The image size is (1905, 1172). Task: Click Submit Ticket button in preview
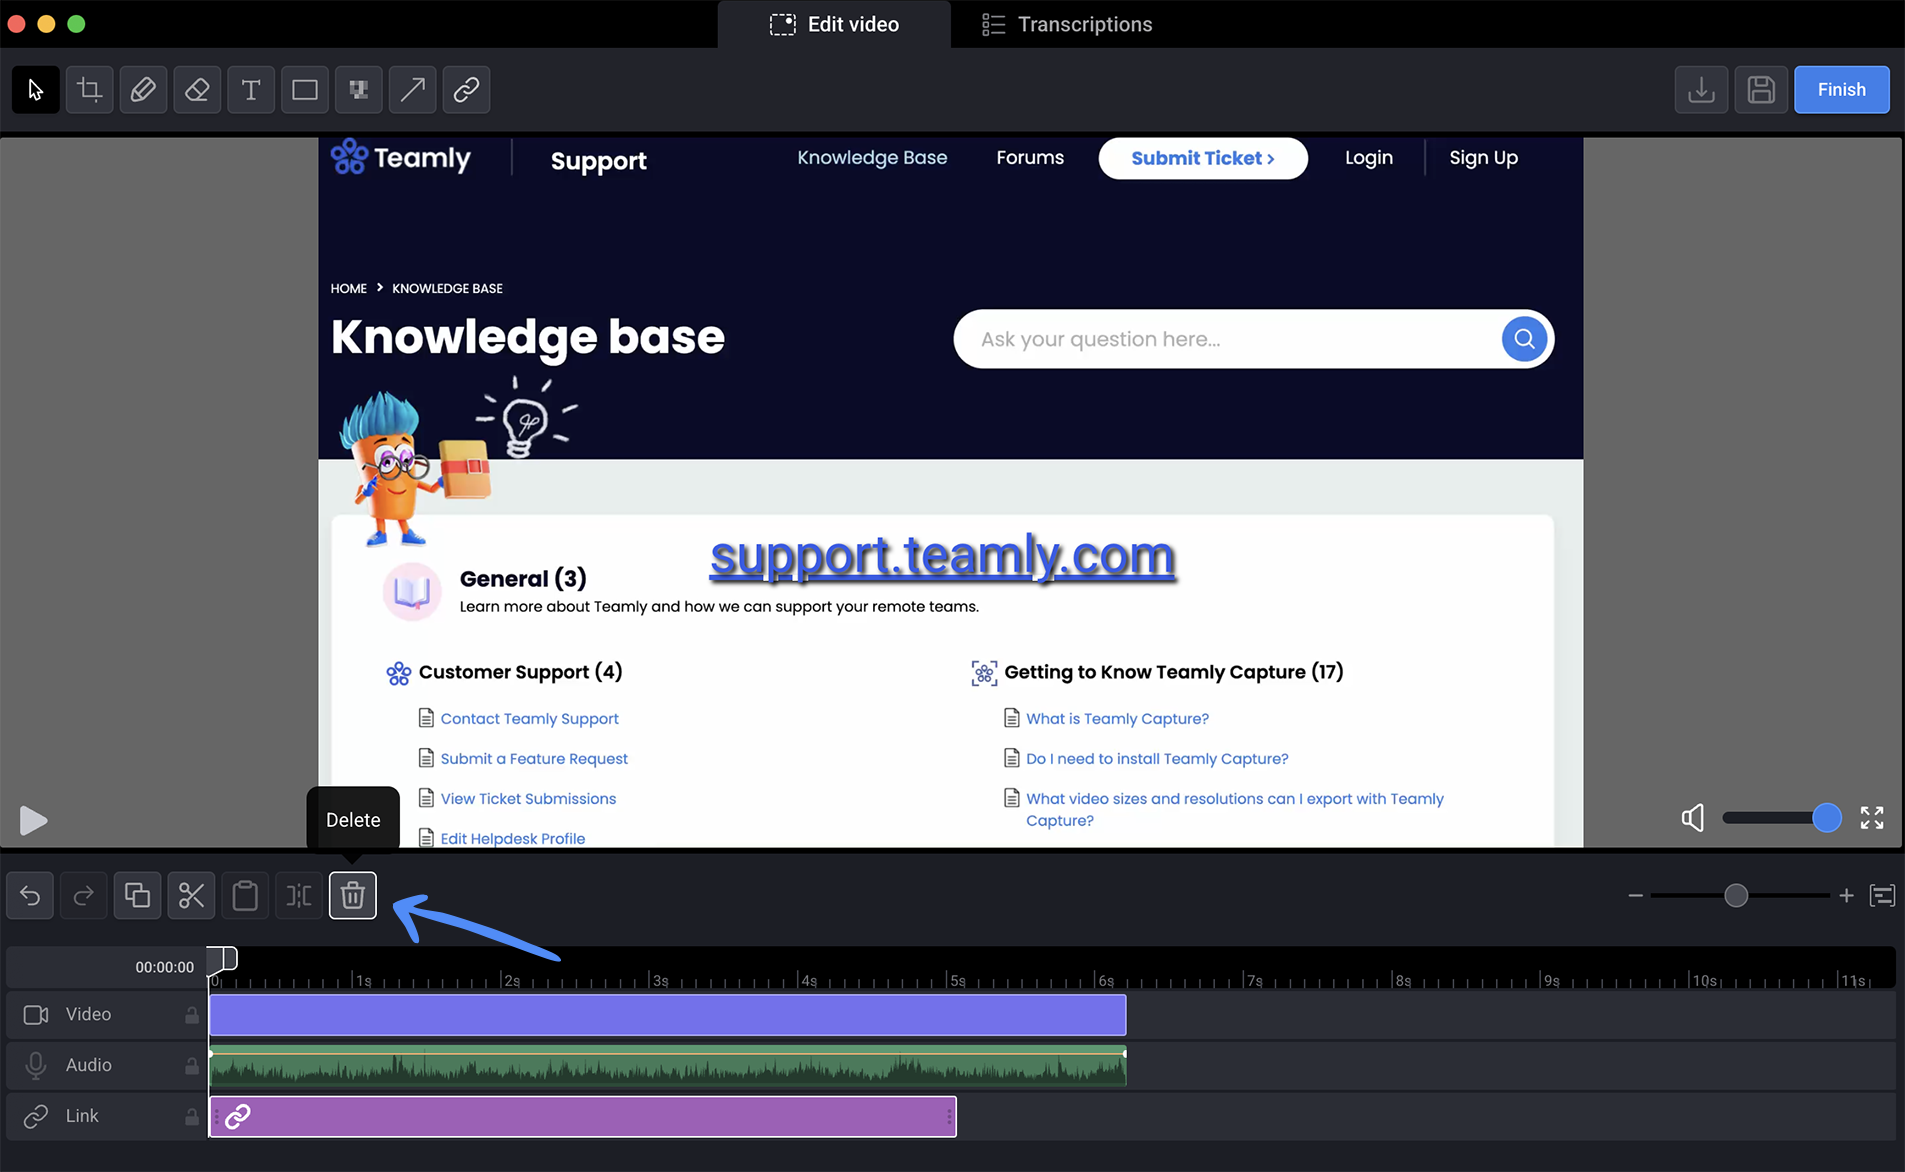click(x=1203, y=158)
